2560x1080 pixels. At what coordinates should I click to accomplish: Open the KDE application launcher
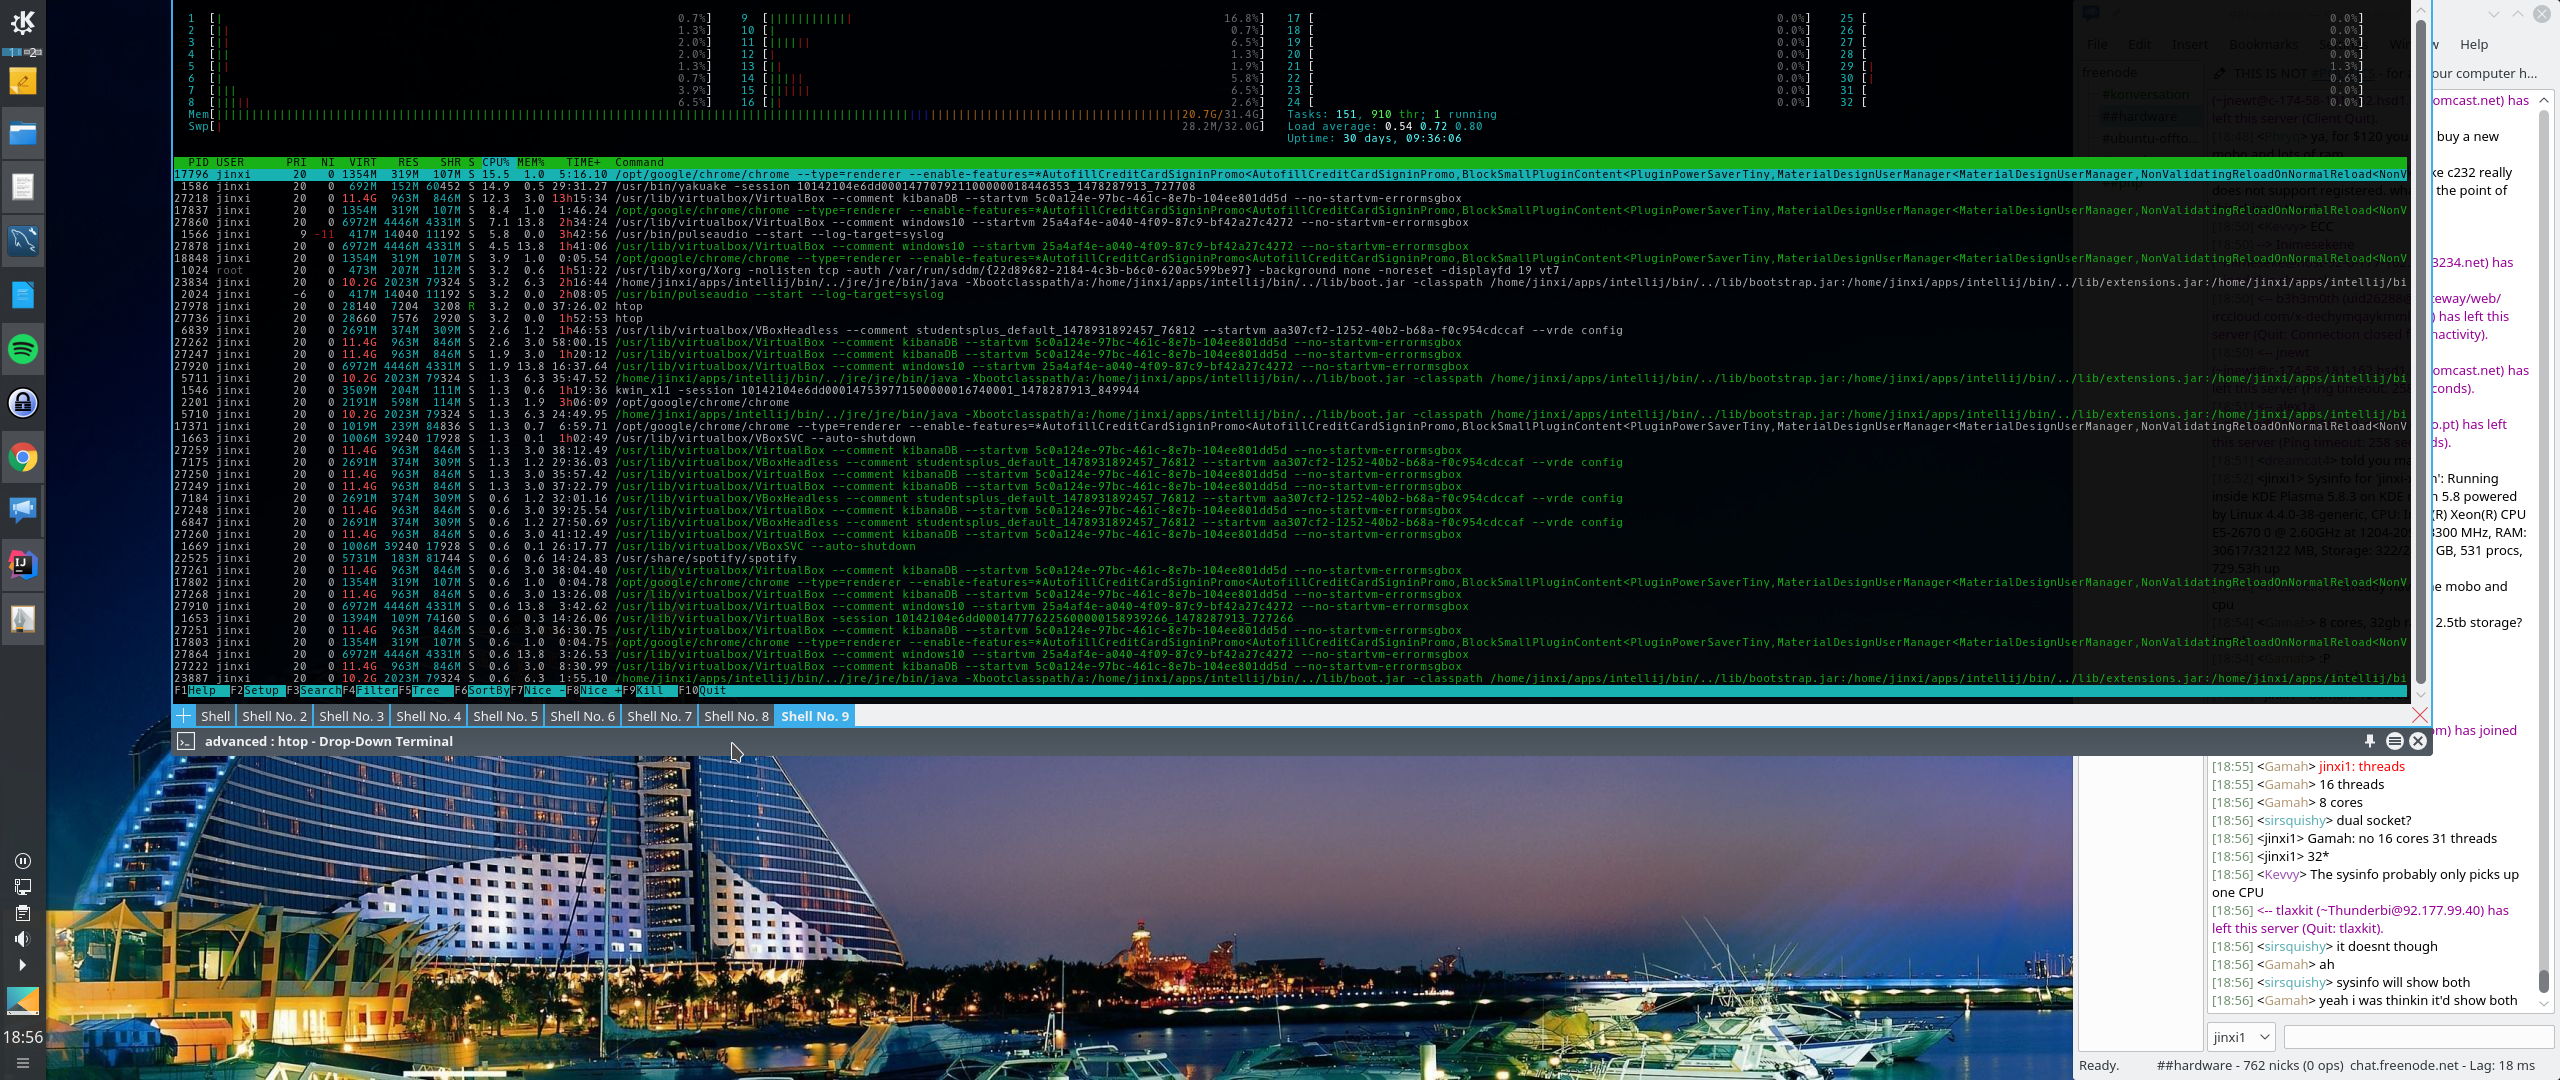(x=22, y=21)
